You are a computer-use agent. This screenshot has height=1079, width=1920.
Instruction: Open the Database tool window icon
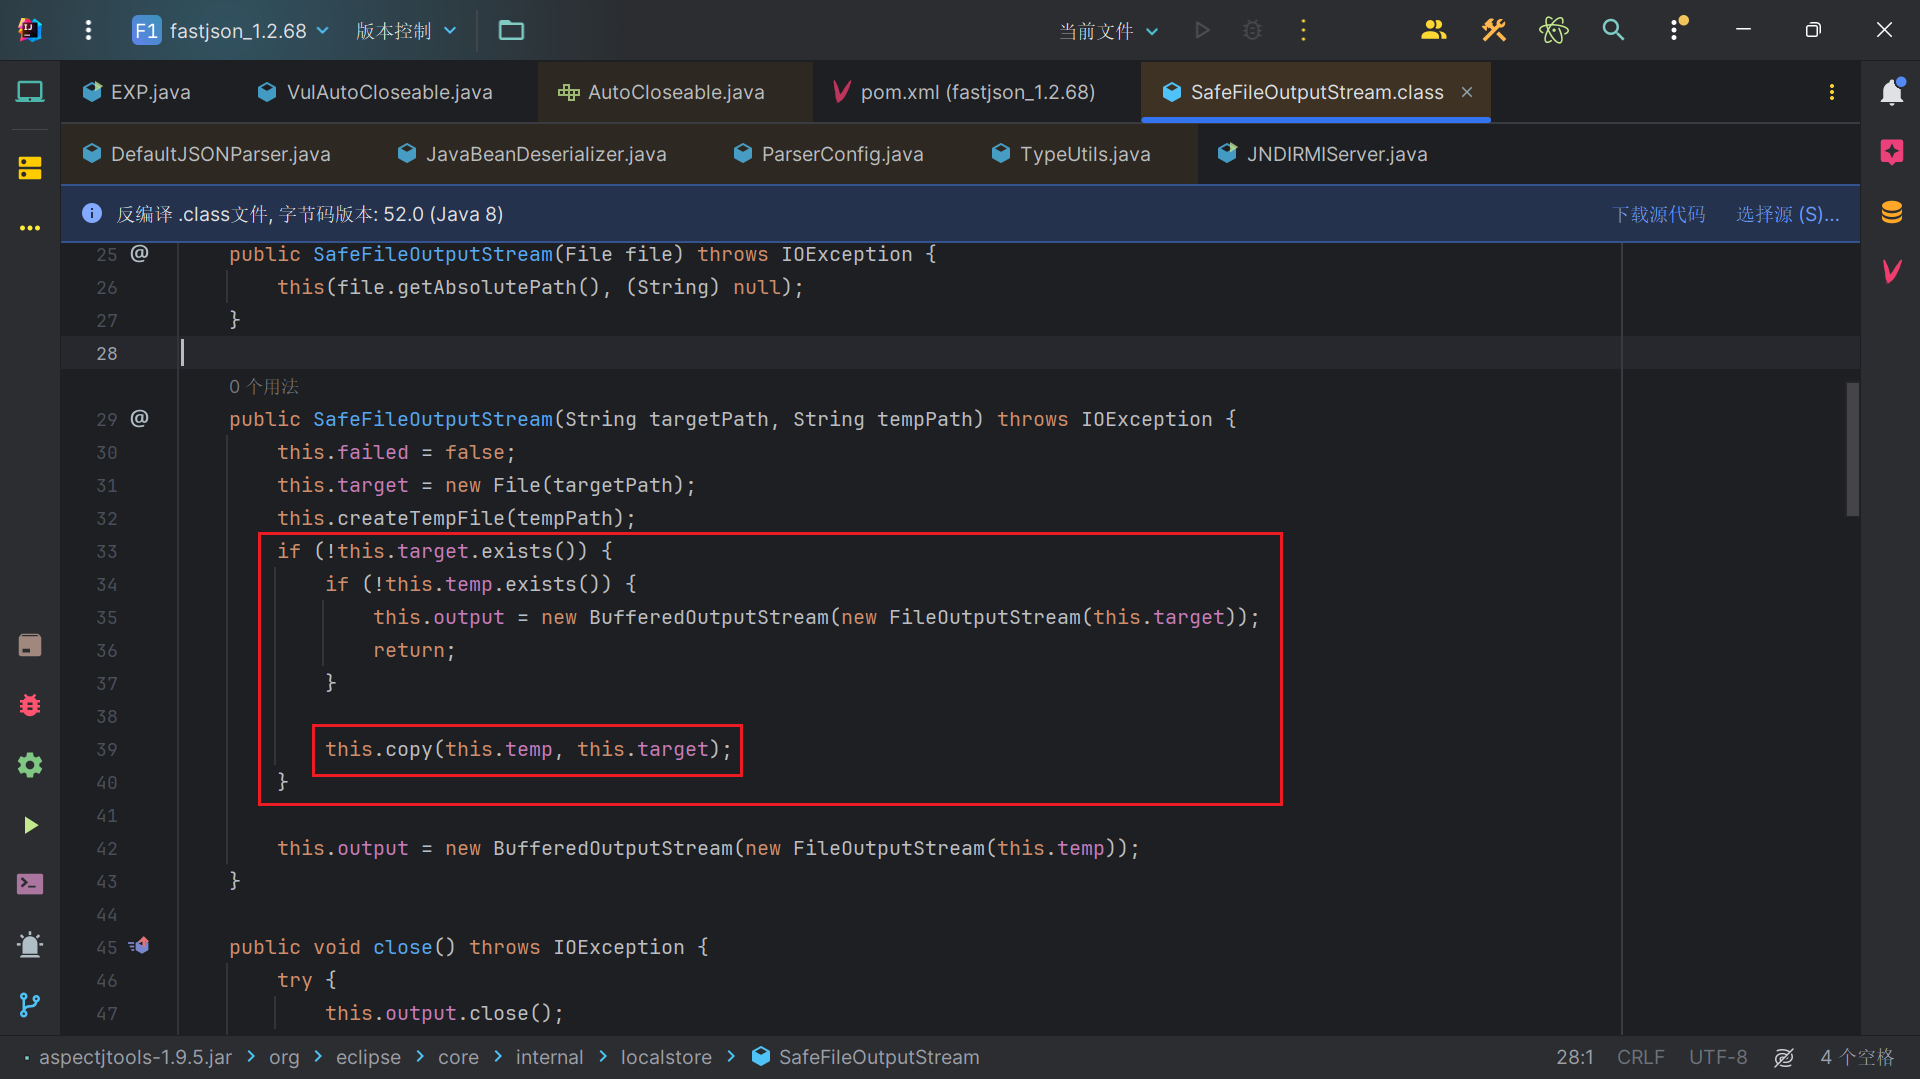tap(1891, 212)
